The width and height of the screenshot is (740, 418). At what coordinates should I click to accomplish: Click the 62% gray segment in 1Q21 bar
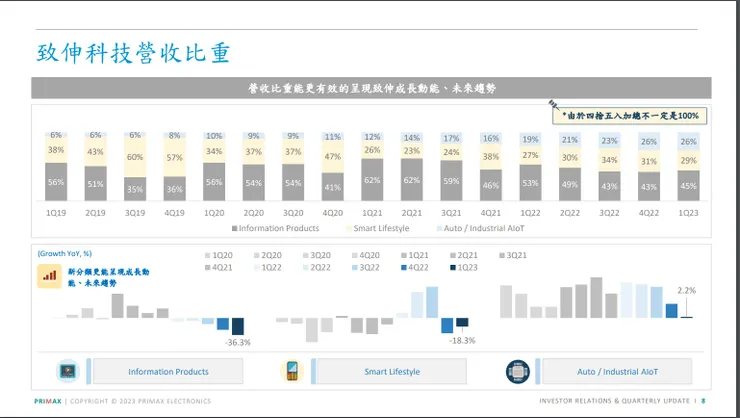372,180
